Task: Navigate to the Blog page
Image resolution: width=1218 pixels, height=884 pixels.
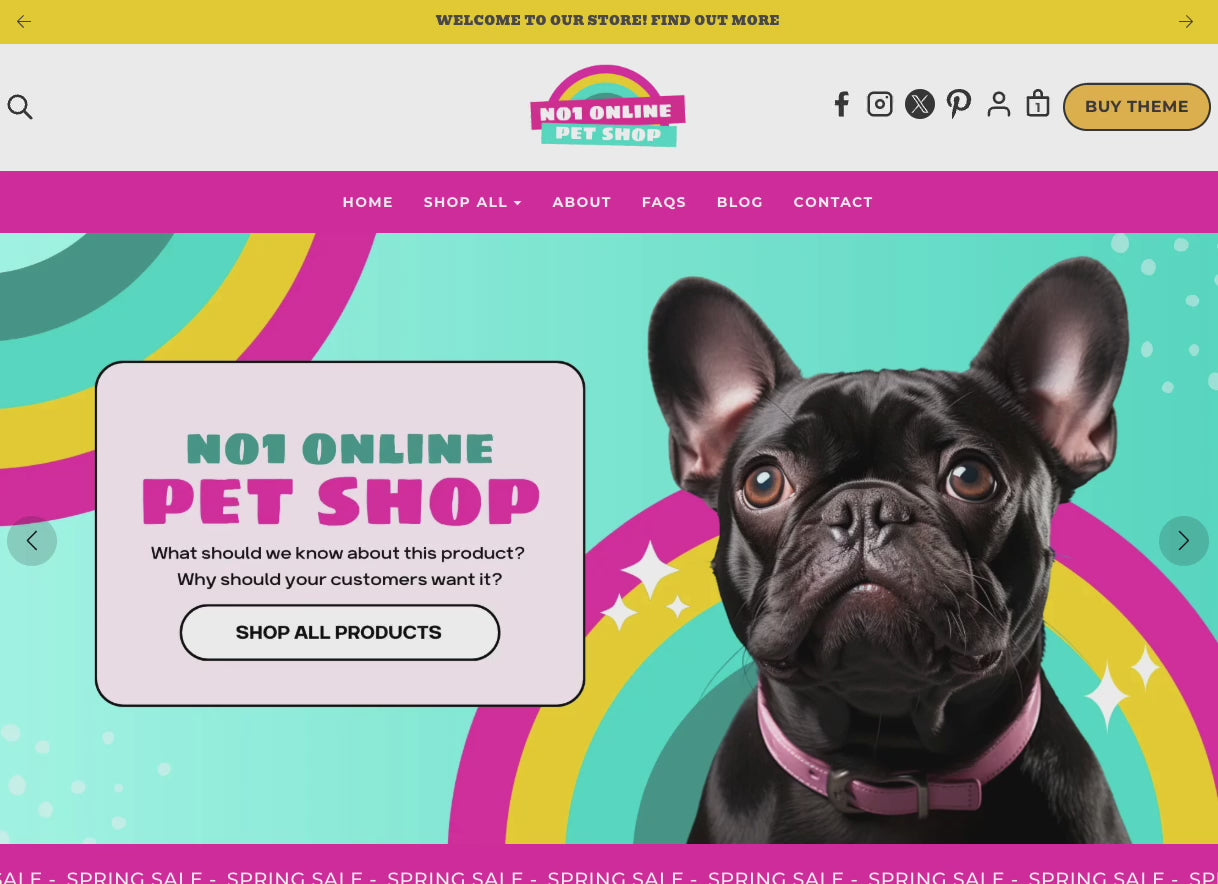Action: coord(740,202)
